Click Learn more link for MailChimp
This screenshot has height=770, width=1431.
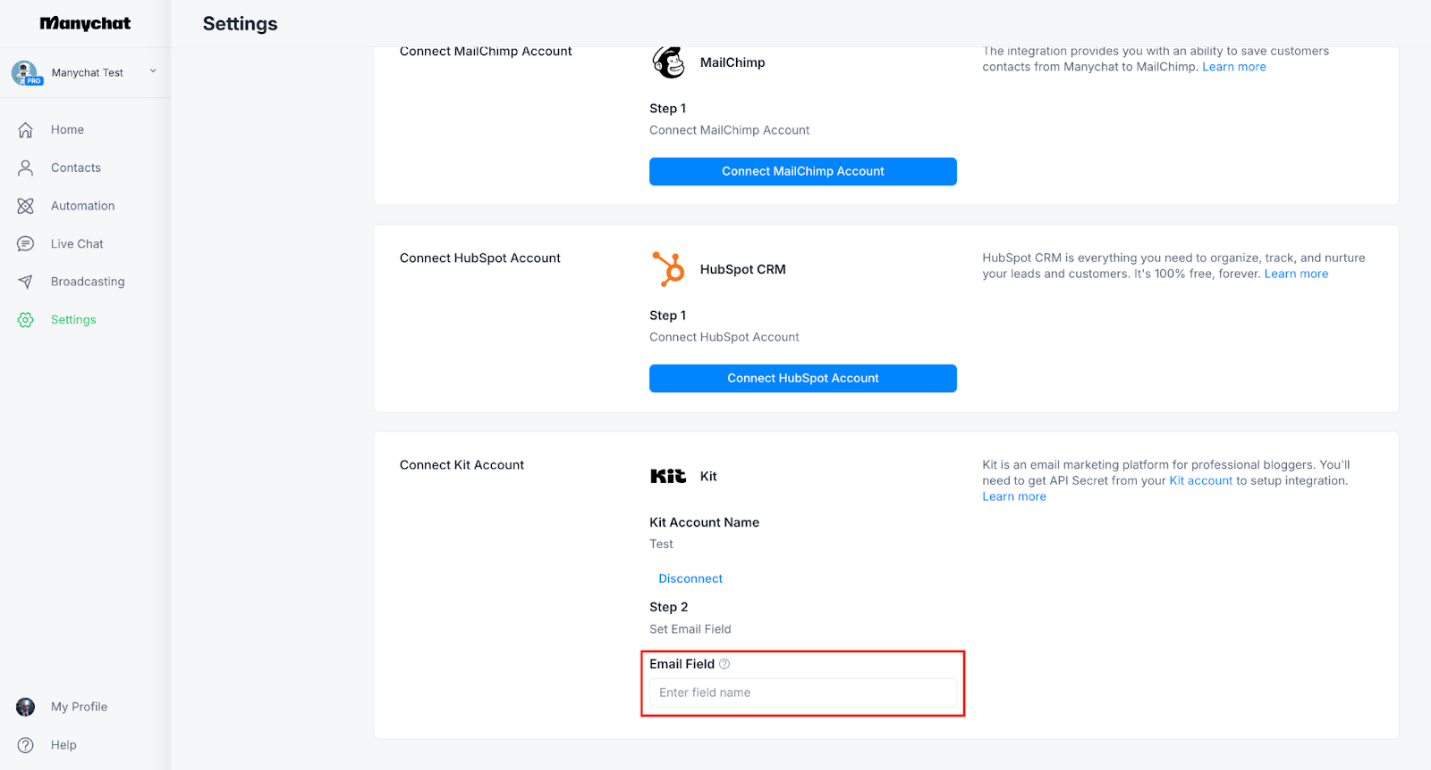[x=1234, y=67]
